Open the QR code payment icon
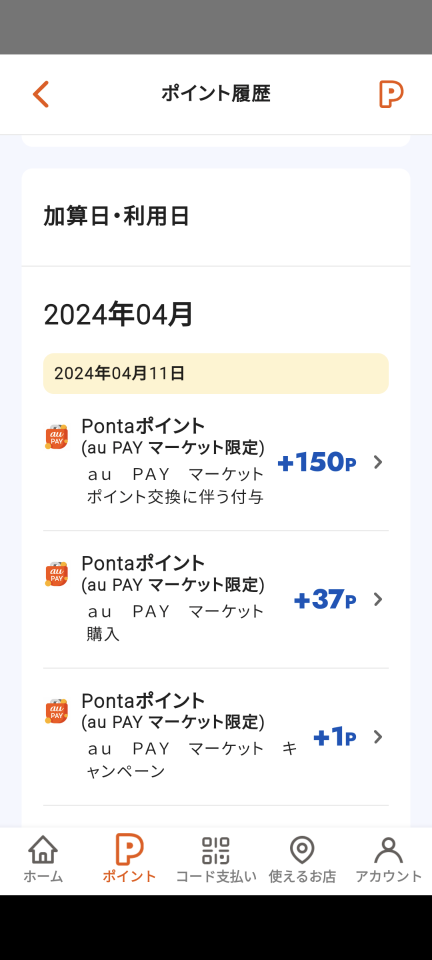The height and width of the screenshot is (960, 432). [x=216, y=850]
